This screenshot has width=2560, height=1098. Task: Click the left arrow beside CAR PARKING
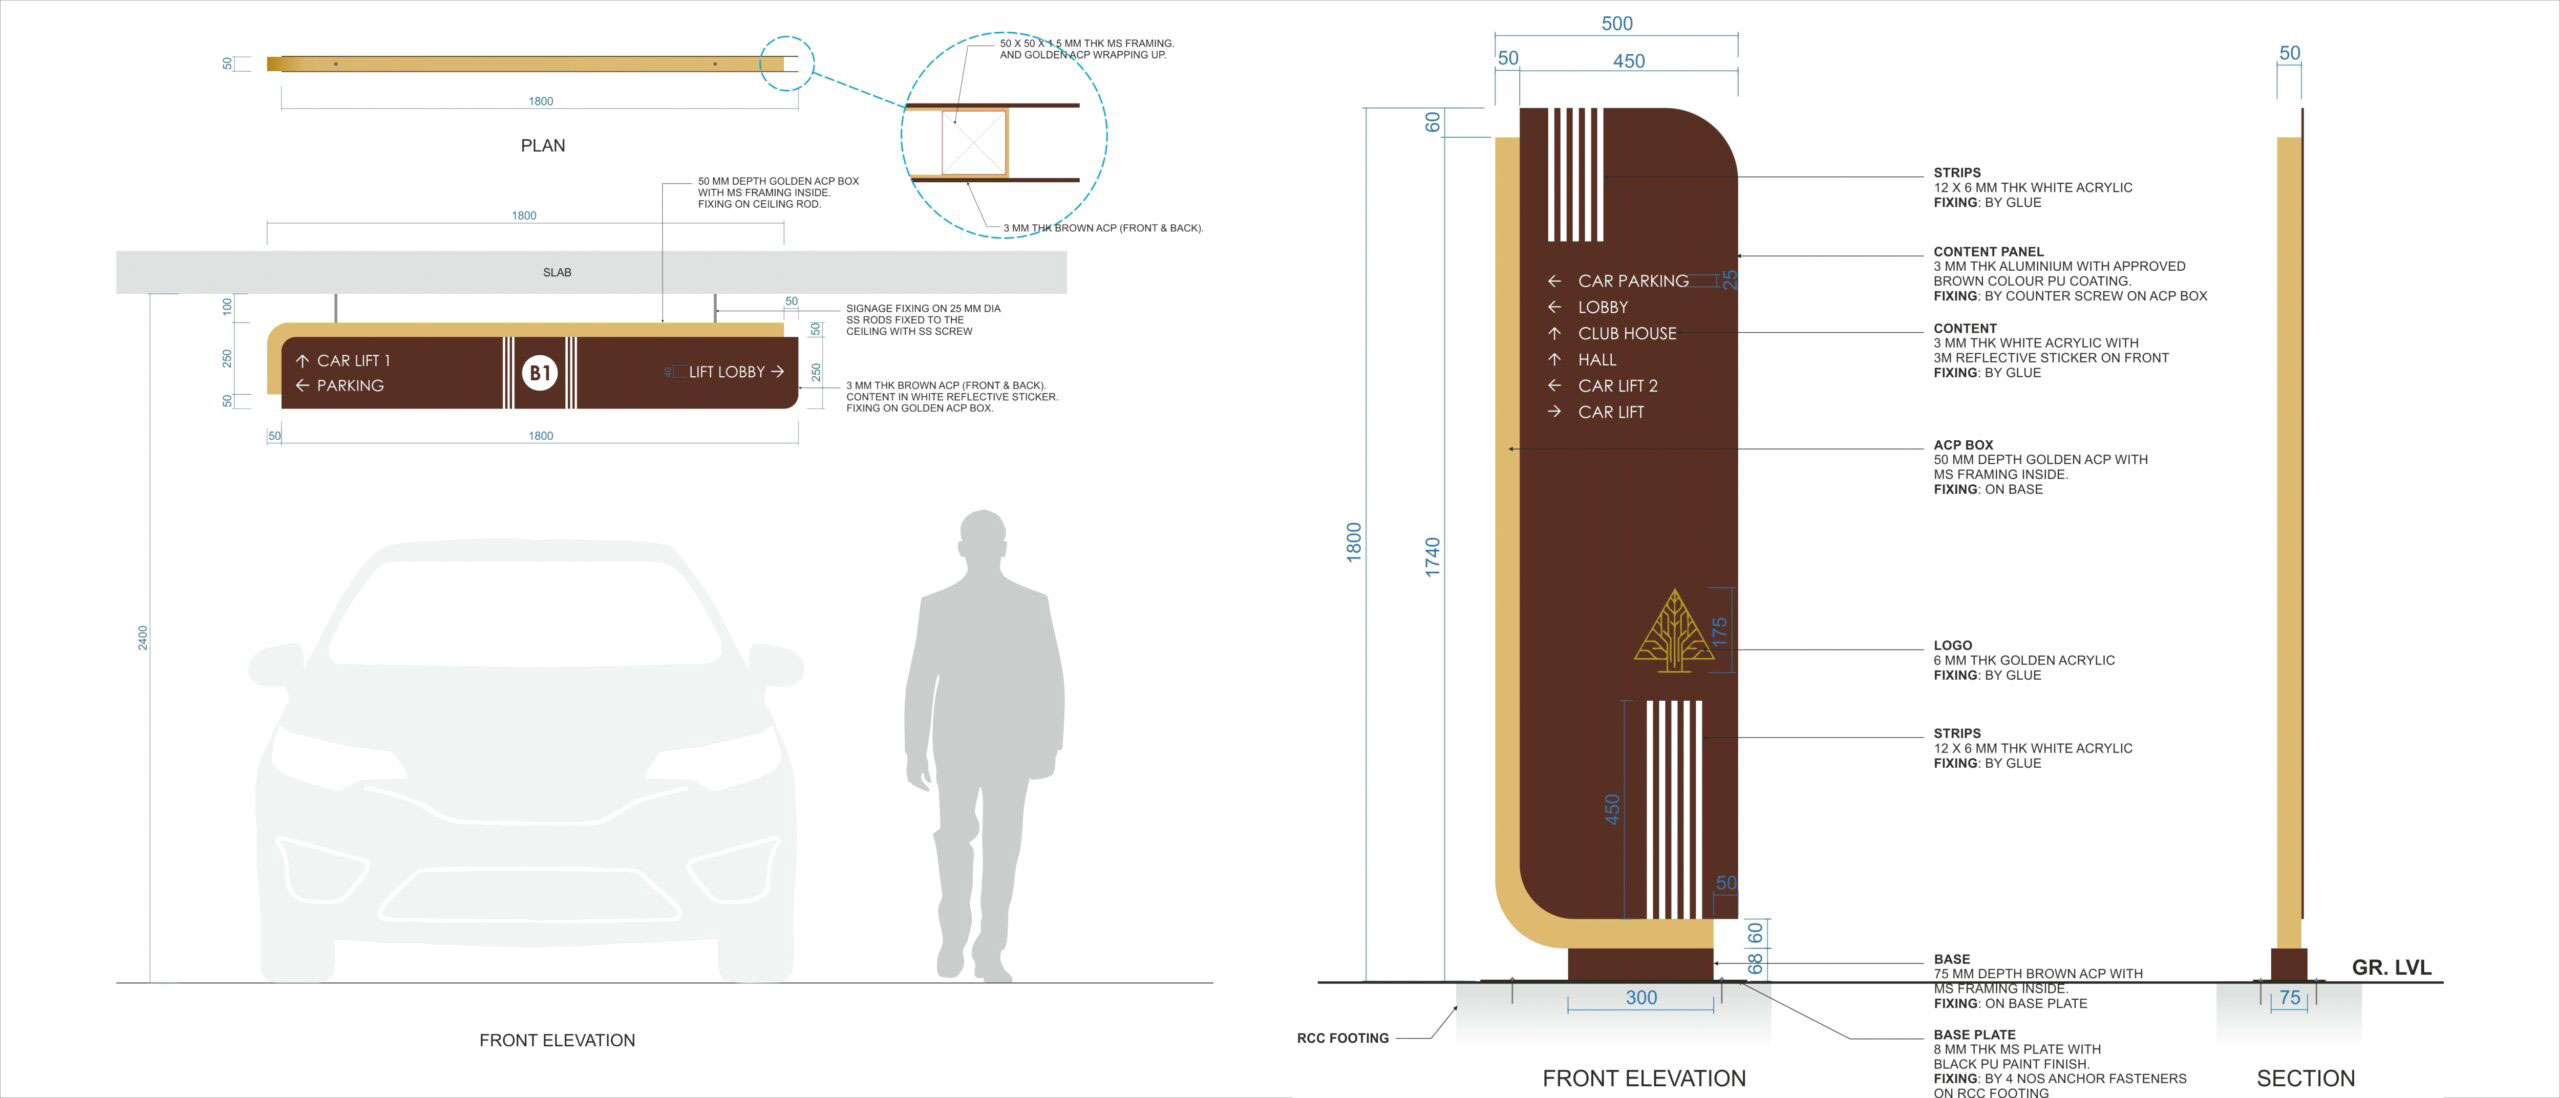coord(1554,281)
